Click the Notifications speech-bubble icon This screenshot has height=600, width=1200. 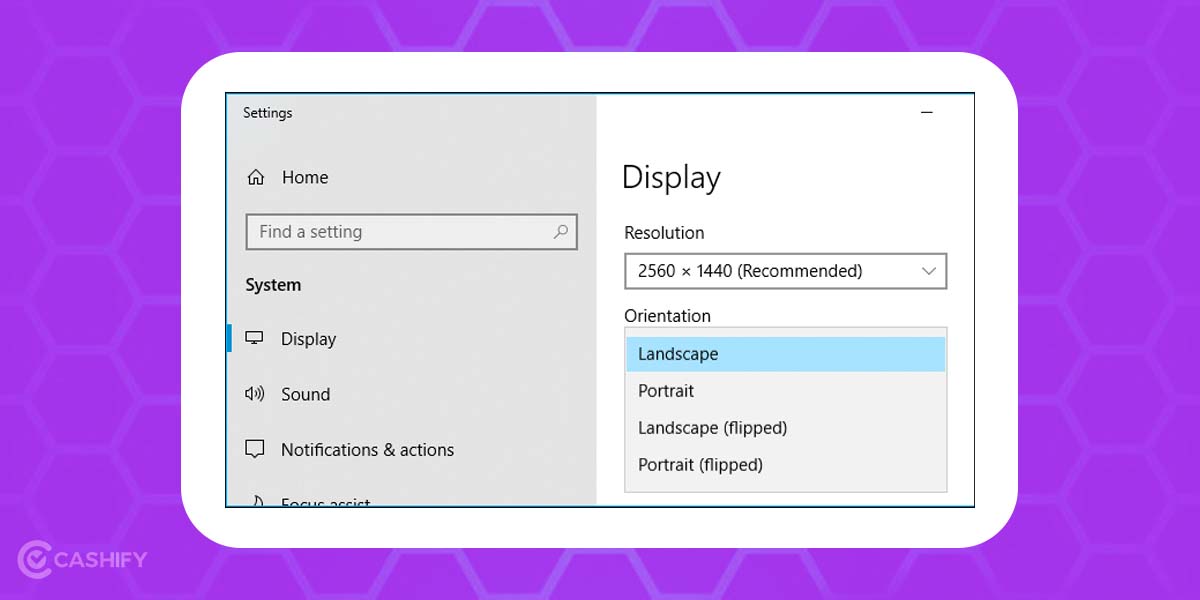255,450
